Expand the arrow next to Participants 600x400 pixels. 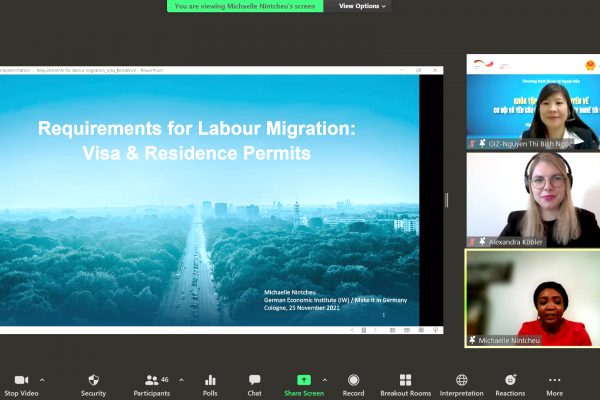point(181,380)
